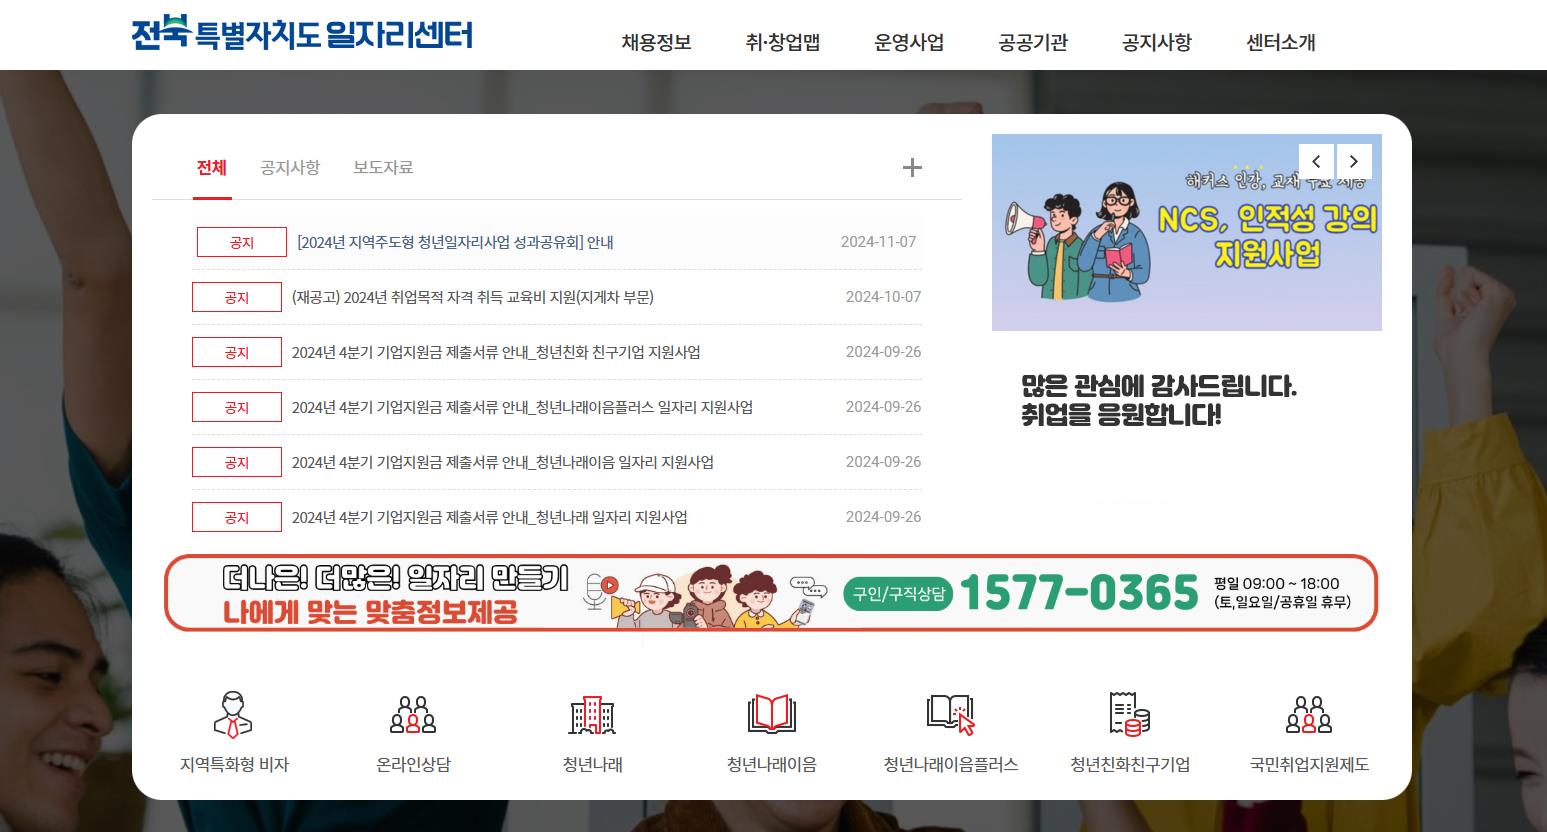
Task: Advance the banner carousel with right arrow
Action: pos(1354,161)
